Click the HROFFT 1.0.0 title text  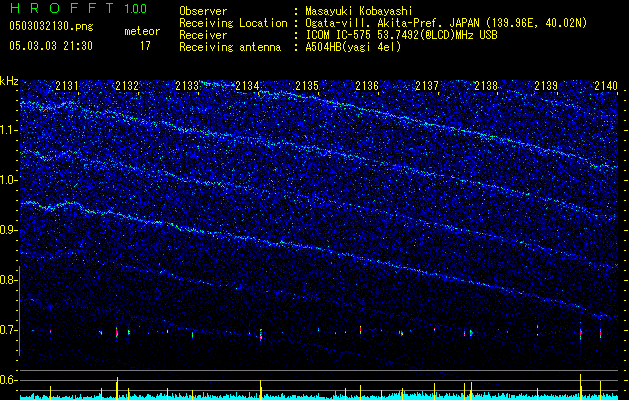(x=78, y=8)
